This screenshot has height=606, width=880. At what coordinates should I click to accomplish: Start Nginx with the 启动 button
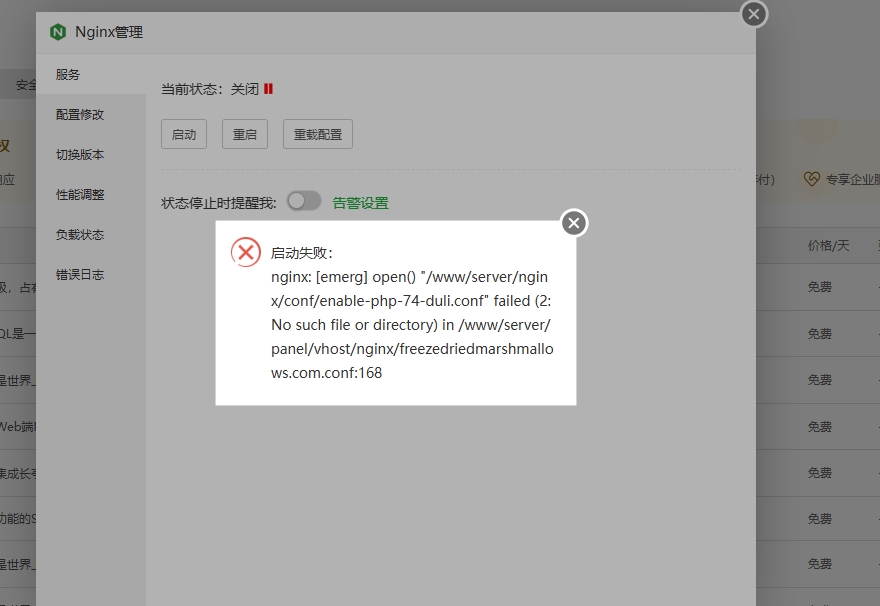(184, 134)
